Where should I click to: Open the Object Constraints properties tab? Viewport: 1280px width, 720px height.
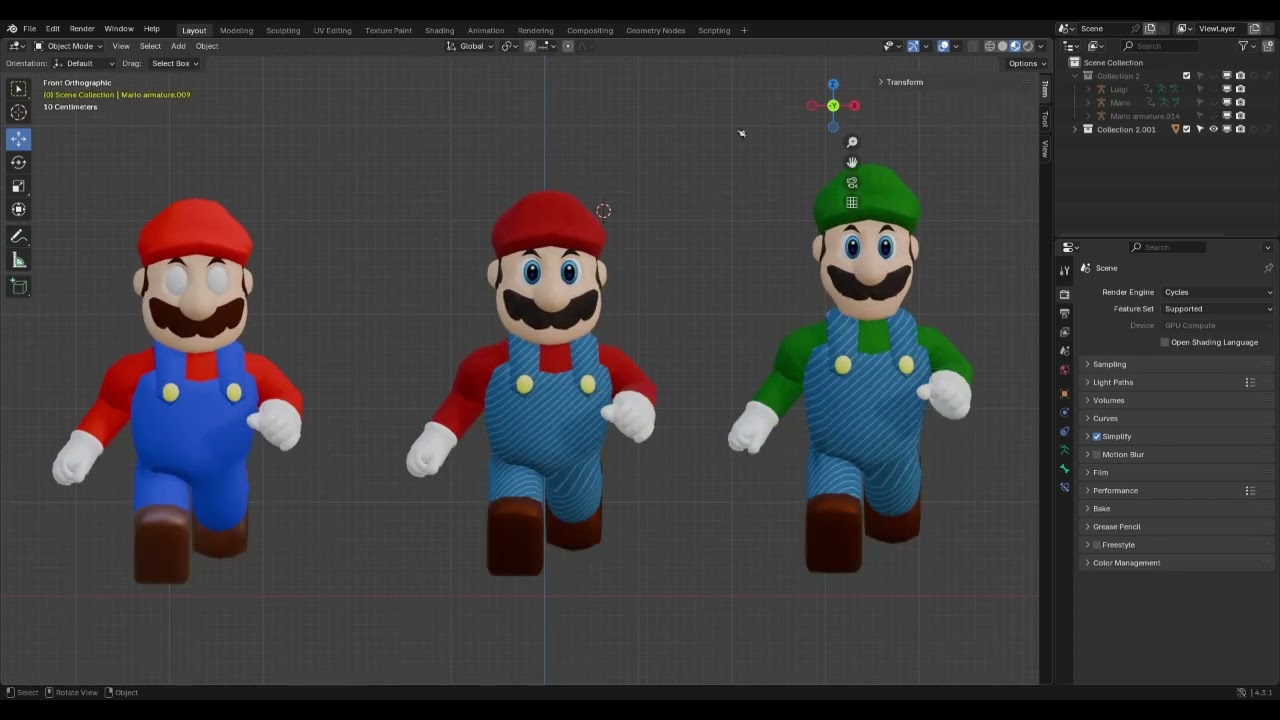tap(1064, 432)
